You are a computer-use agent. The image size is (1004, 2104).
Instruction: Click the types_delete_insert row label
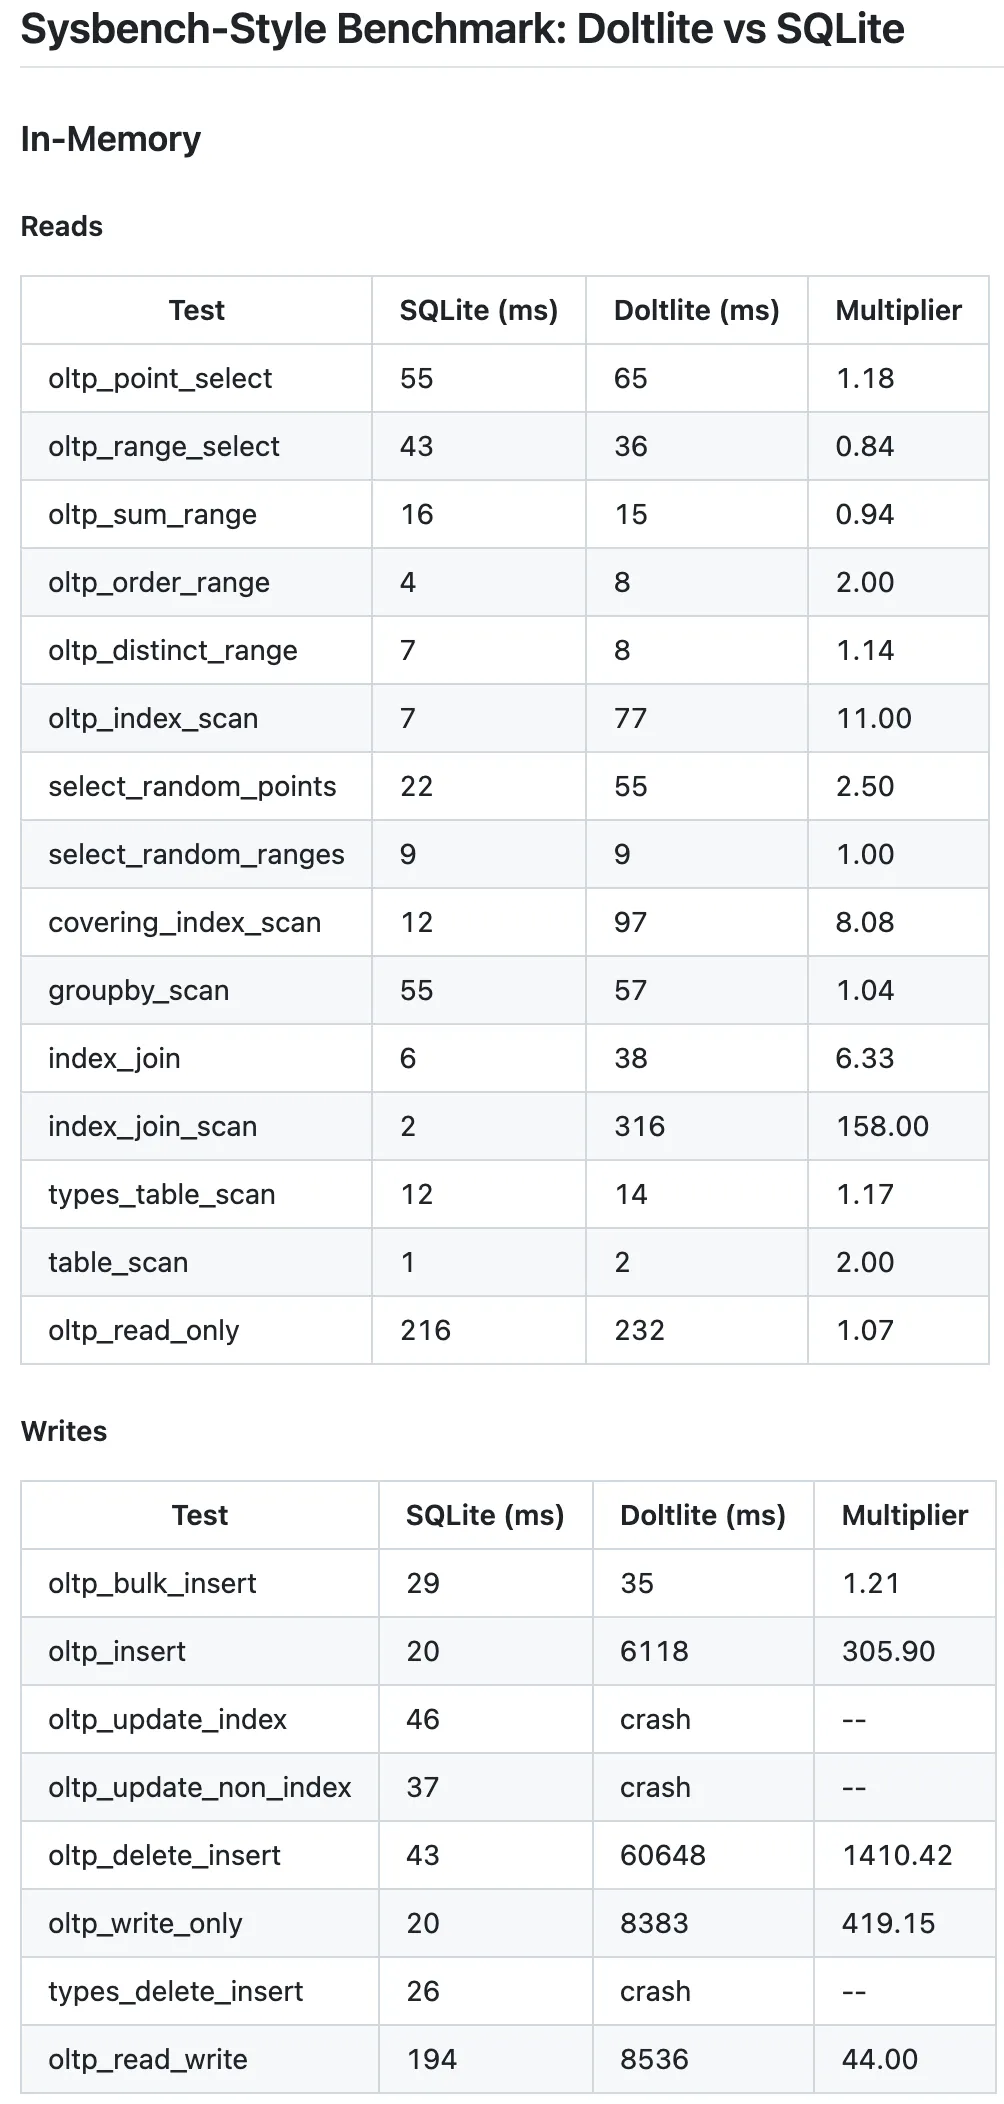(175, 1991)
